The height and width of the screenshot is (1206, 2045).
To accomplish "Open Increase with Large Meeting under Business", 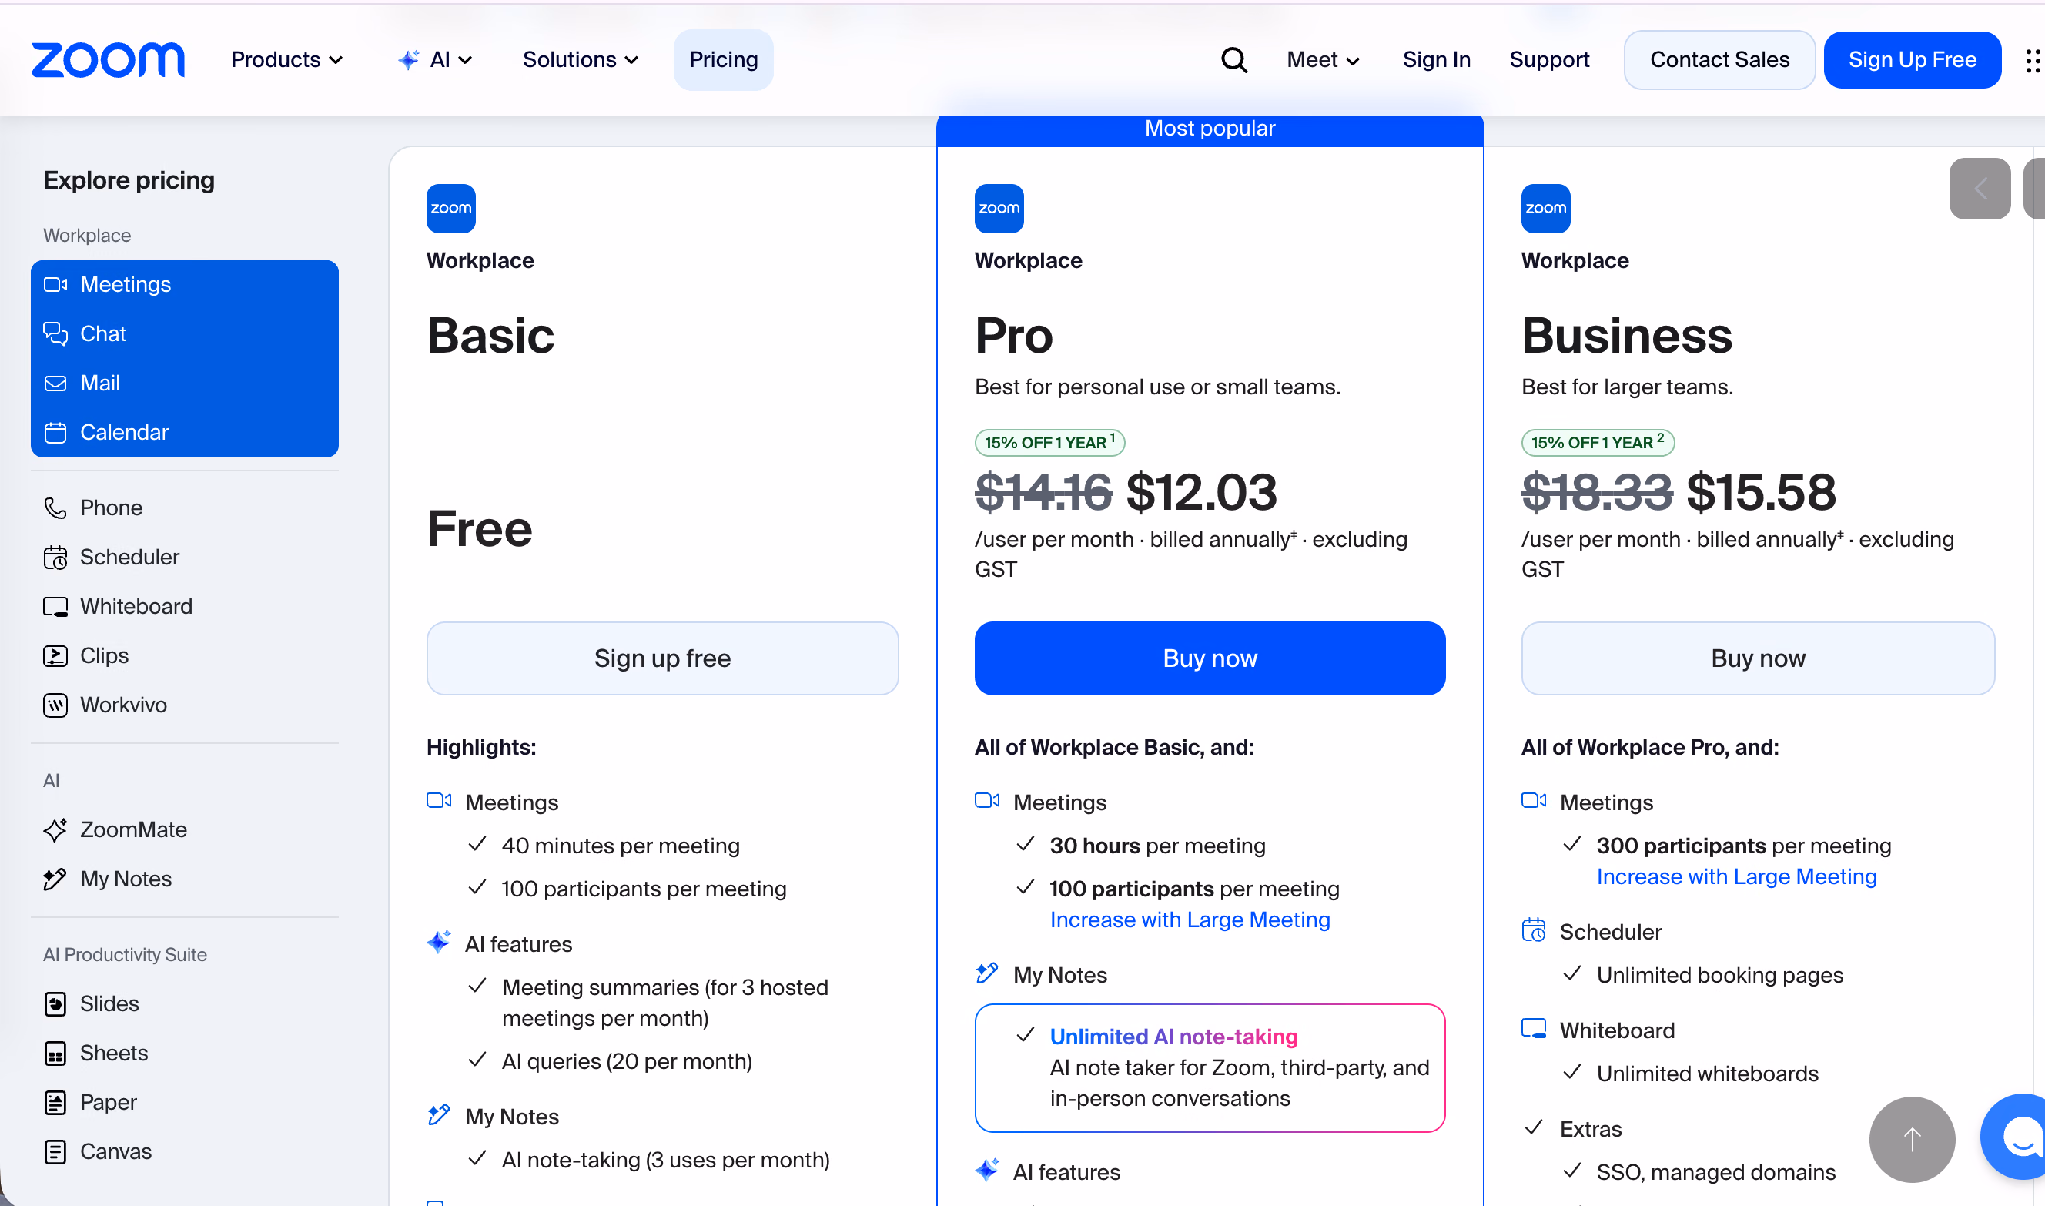I will pos(1736,877).
